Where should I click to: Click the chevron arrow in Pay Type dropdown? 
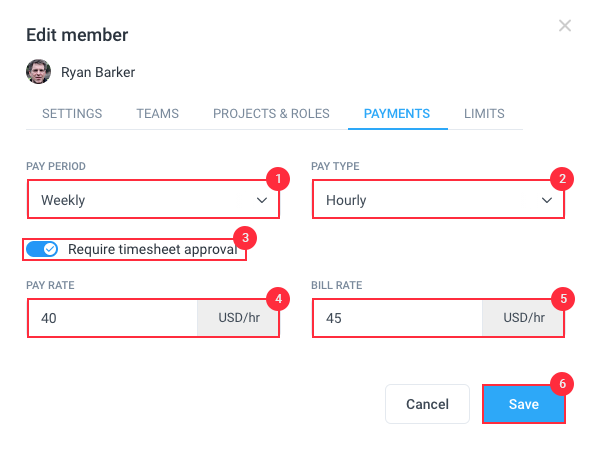(x=547, y=200)
